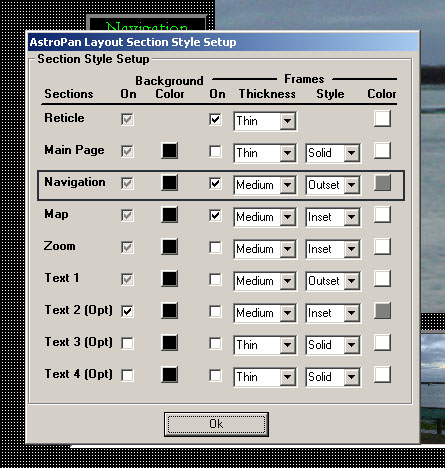This screenshot has height=468, width=445.
Task: Enable Text 2 (Opt) frame On checkbox
Action: tap(215, 311)
